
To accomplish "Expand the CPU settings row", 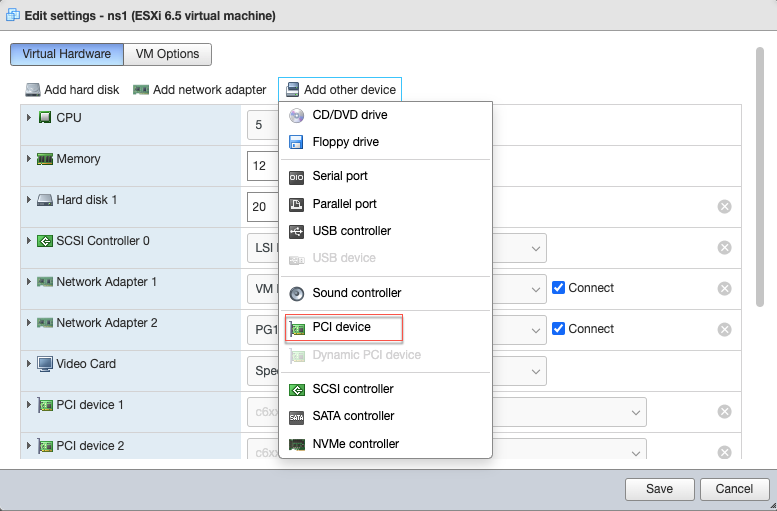I will point(29,117).
